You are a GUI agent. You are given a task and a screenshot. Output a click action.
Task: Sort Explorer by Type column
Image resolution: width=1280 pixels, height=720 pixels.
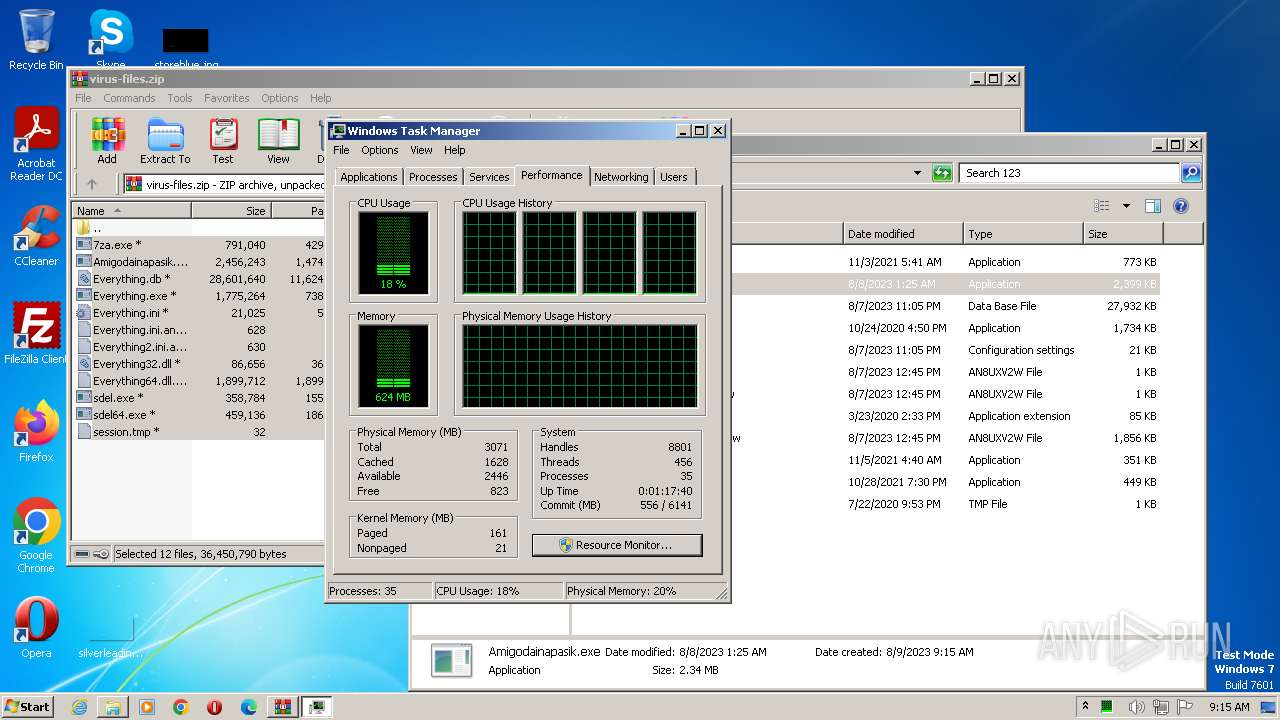coord(1023,234)
